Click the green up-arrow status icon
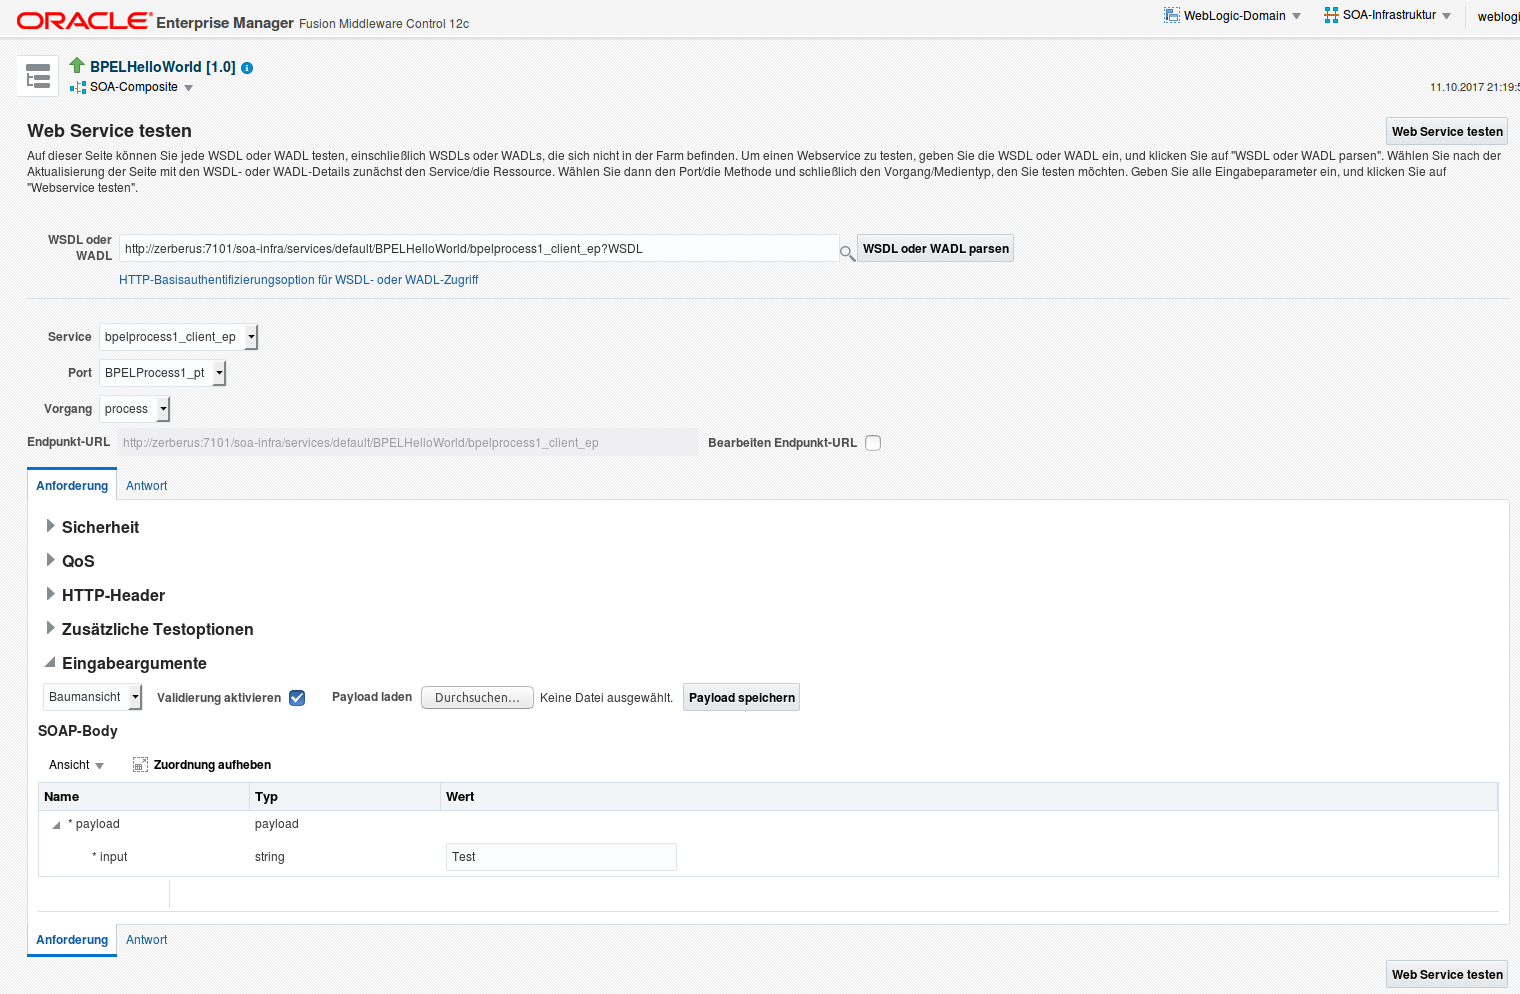 click(x=76, y=66)
